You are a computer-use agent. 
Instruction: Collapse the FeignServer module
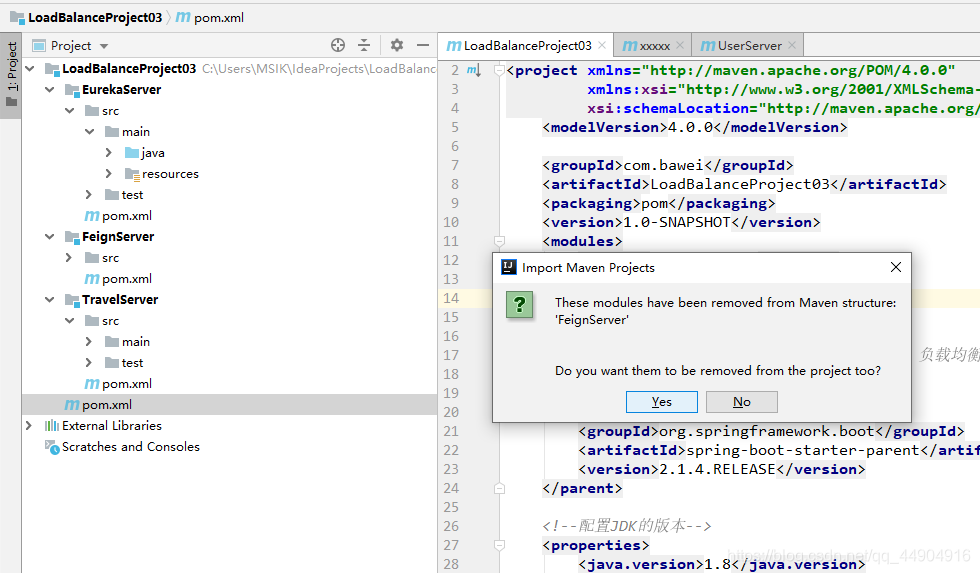(49, 236)
